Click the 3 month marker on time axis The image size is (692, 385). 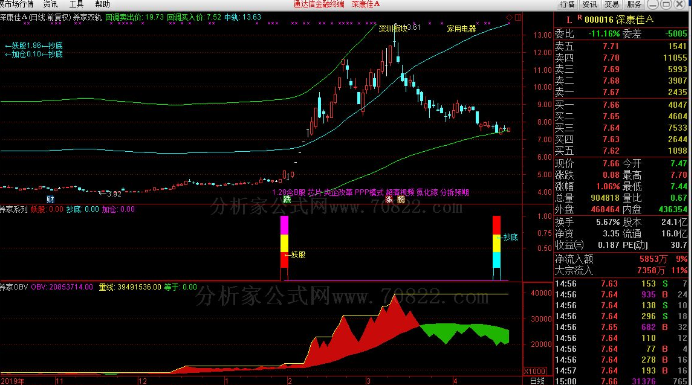click(368, 381)
